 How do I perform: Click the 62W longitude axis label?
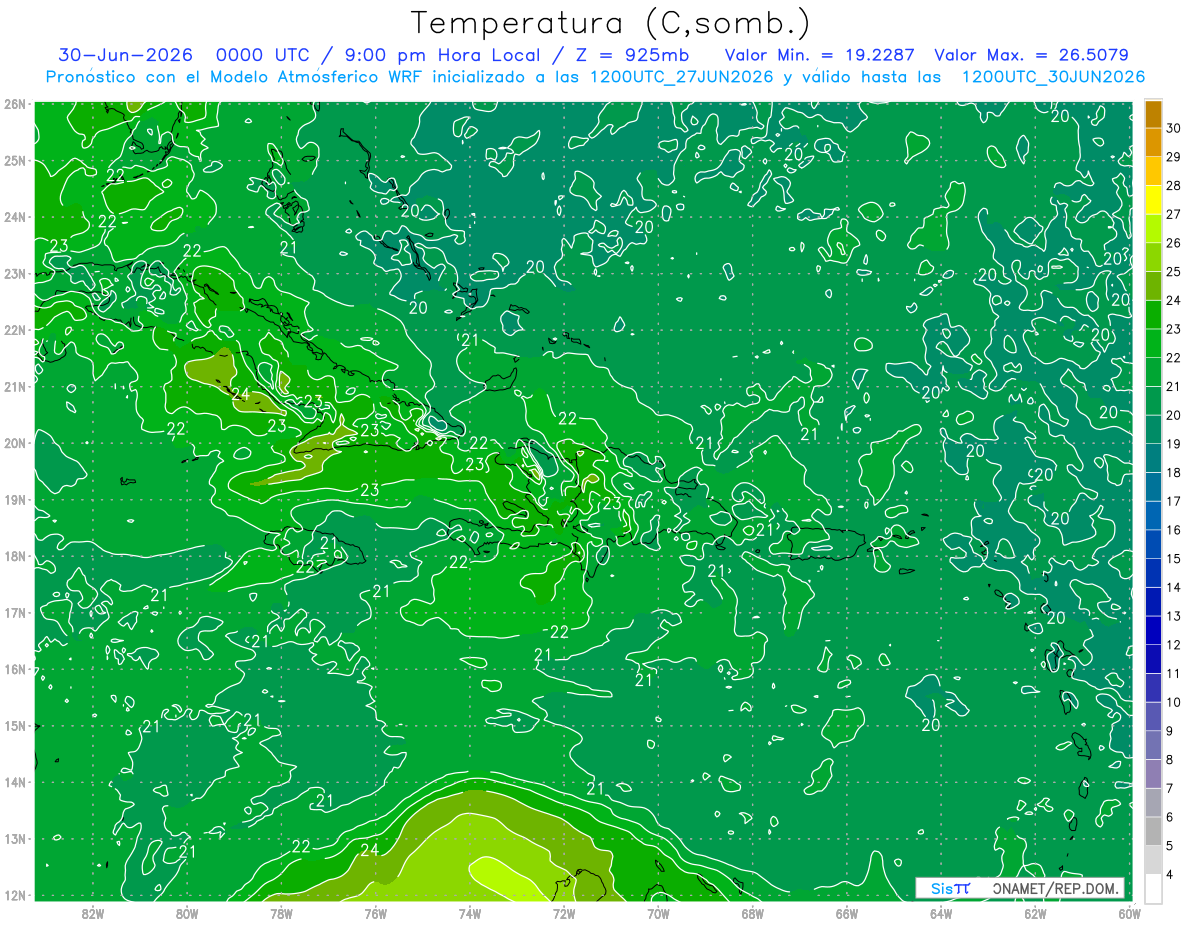point(1035,913)
